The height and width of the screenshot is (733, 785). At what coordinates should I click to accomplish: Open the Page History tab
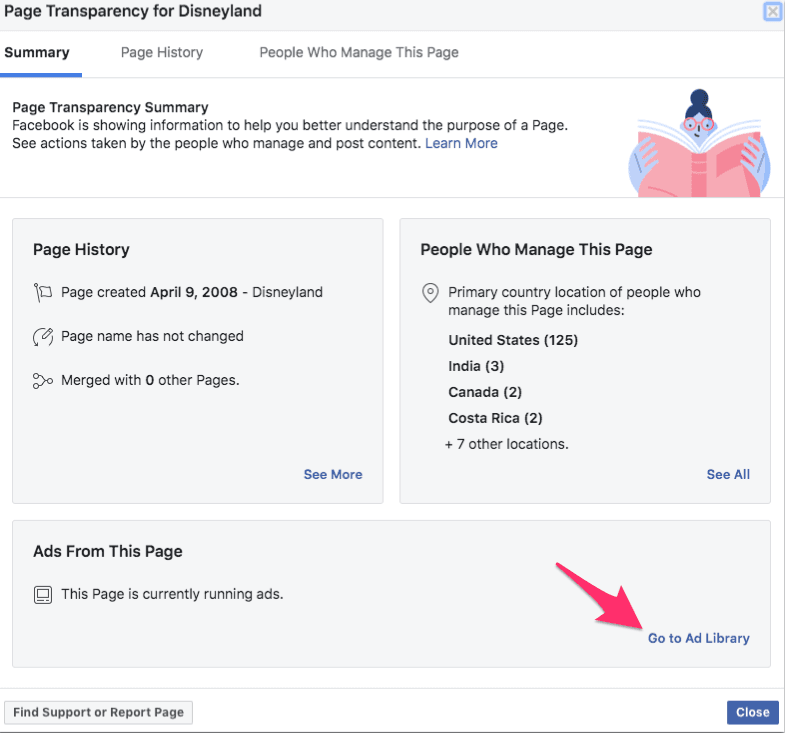(x=162, y=52)
